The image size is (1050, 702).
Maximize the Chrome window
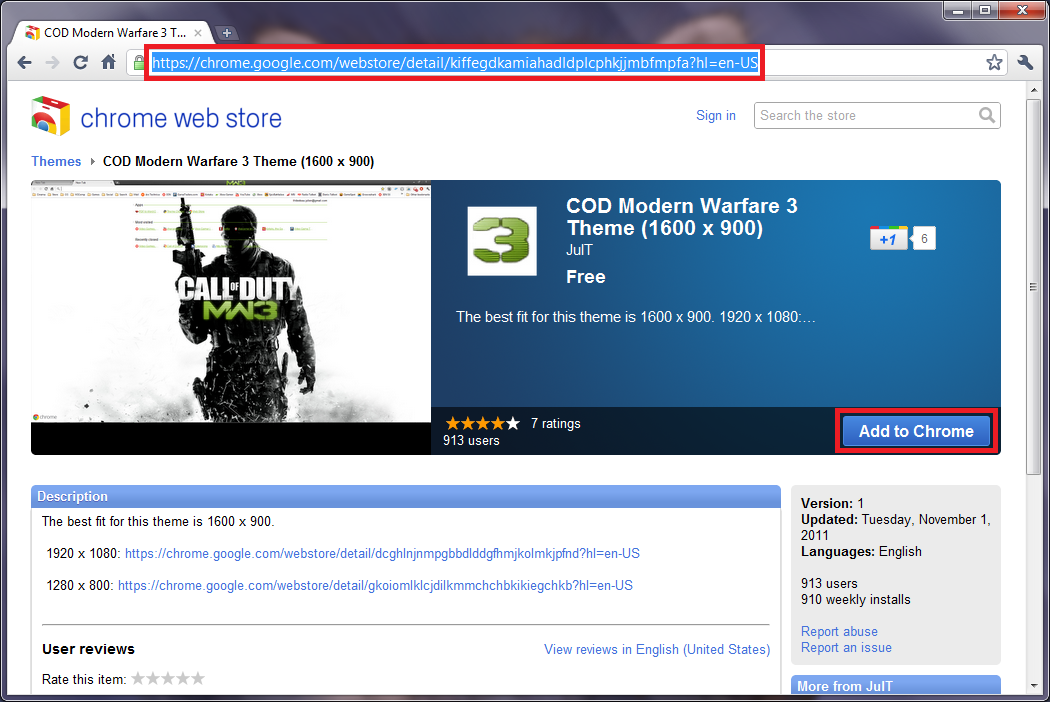point(985,10)
